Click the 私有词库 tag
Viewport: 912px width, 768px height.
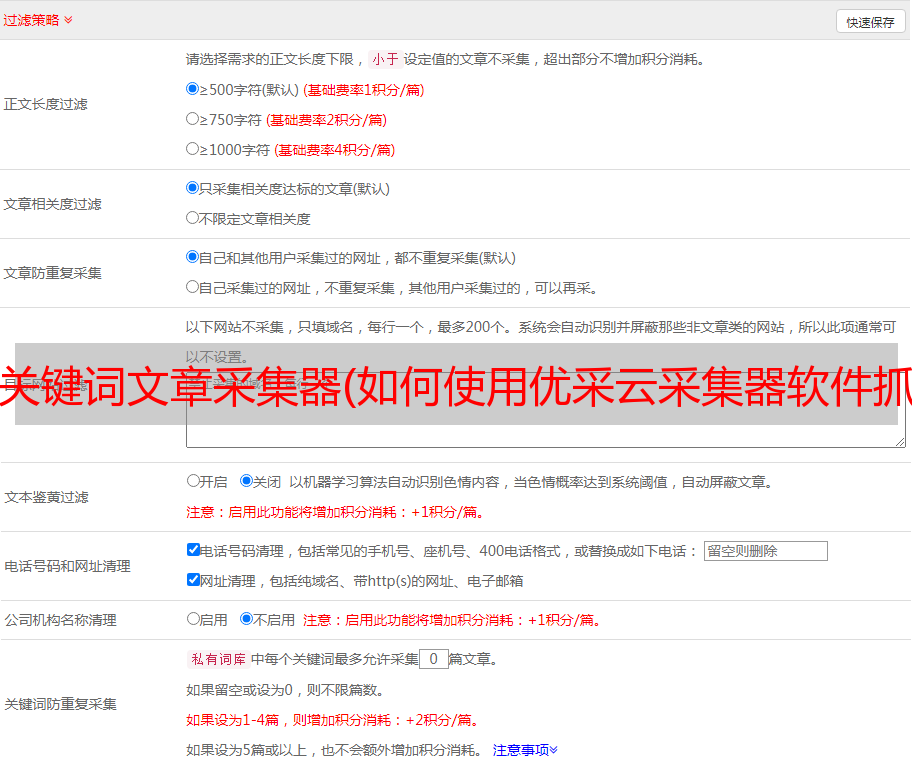pyautogui.click(x=215, y=659)
